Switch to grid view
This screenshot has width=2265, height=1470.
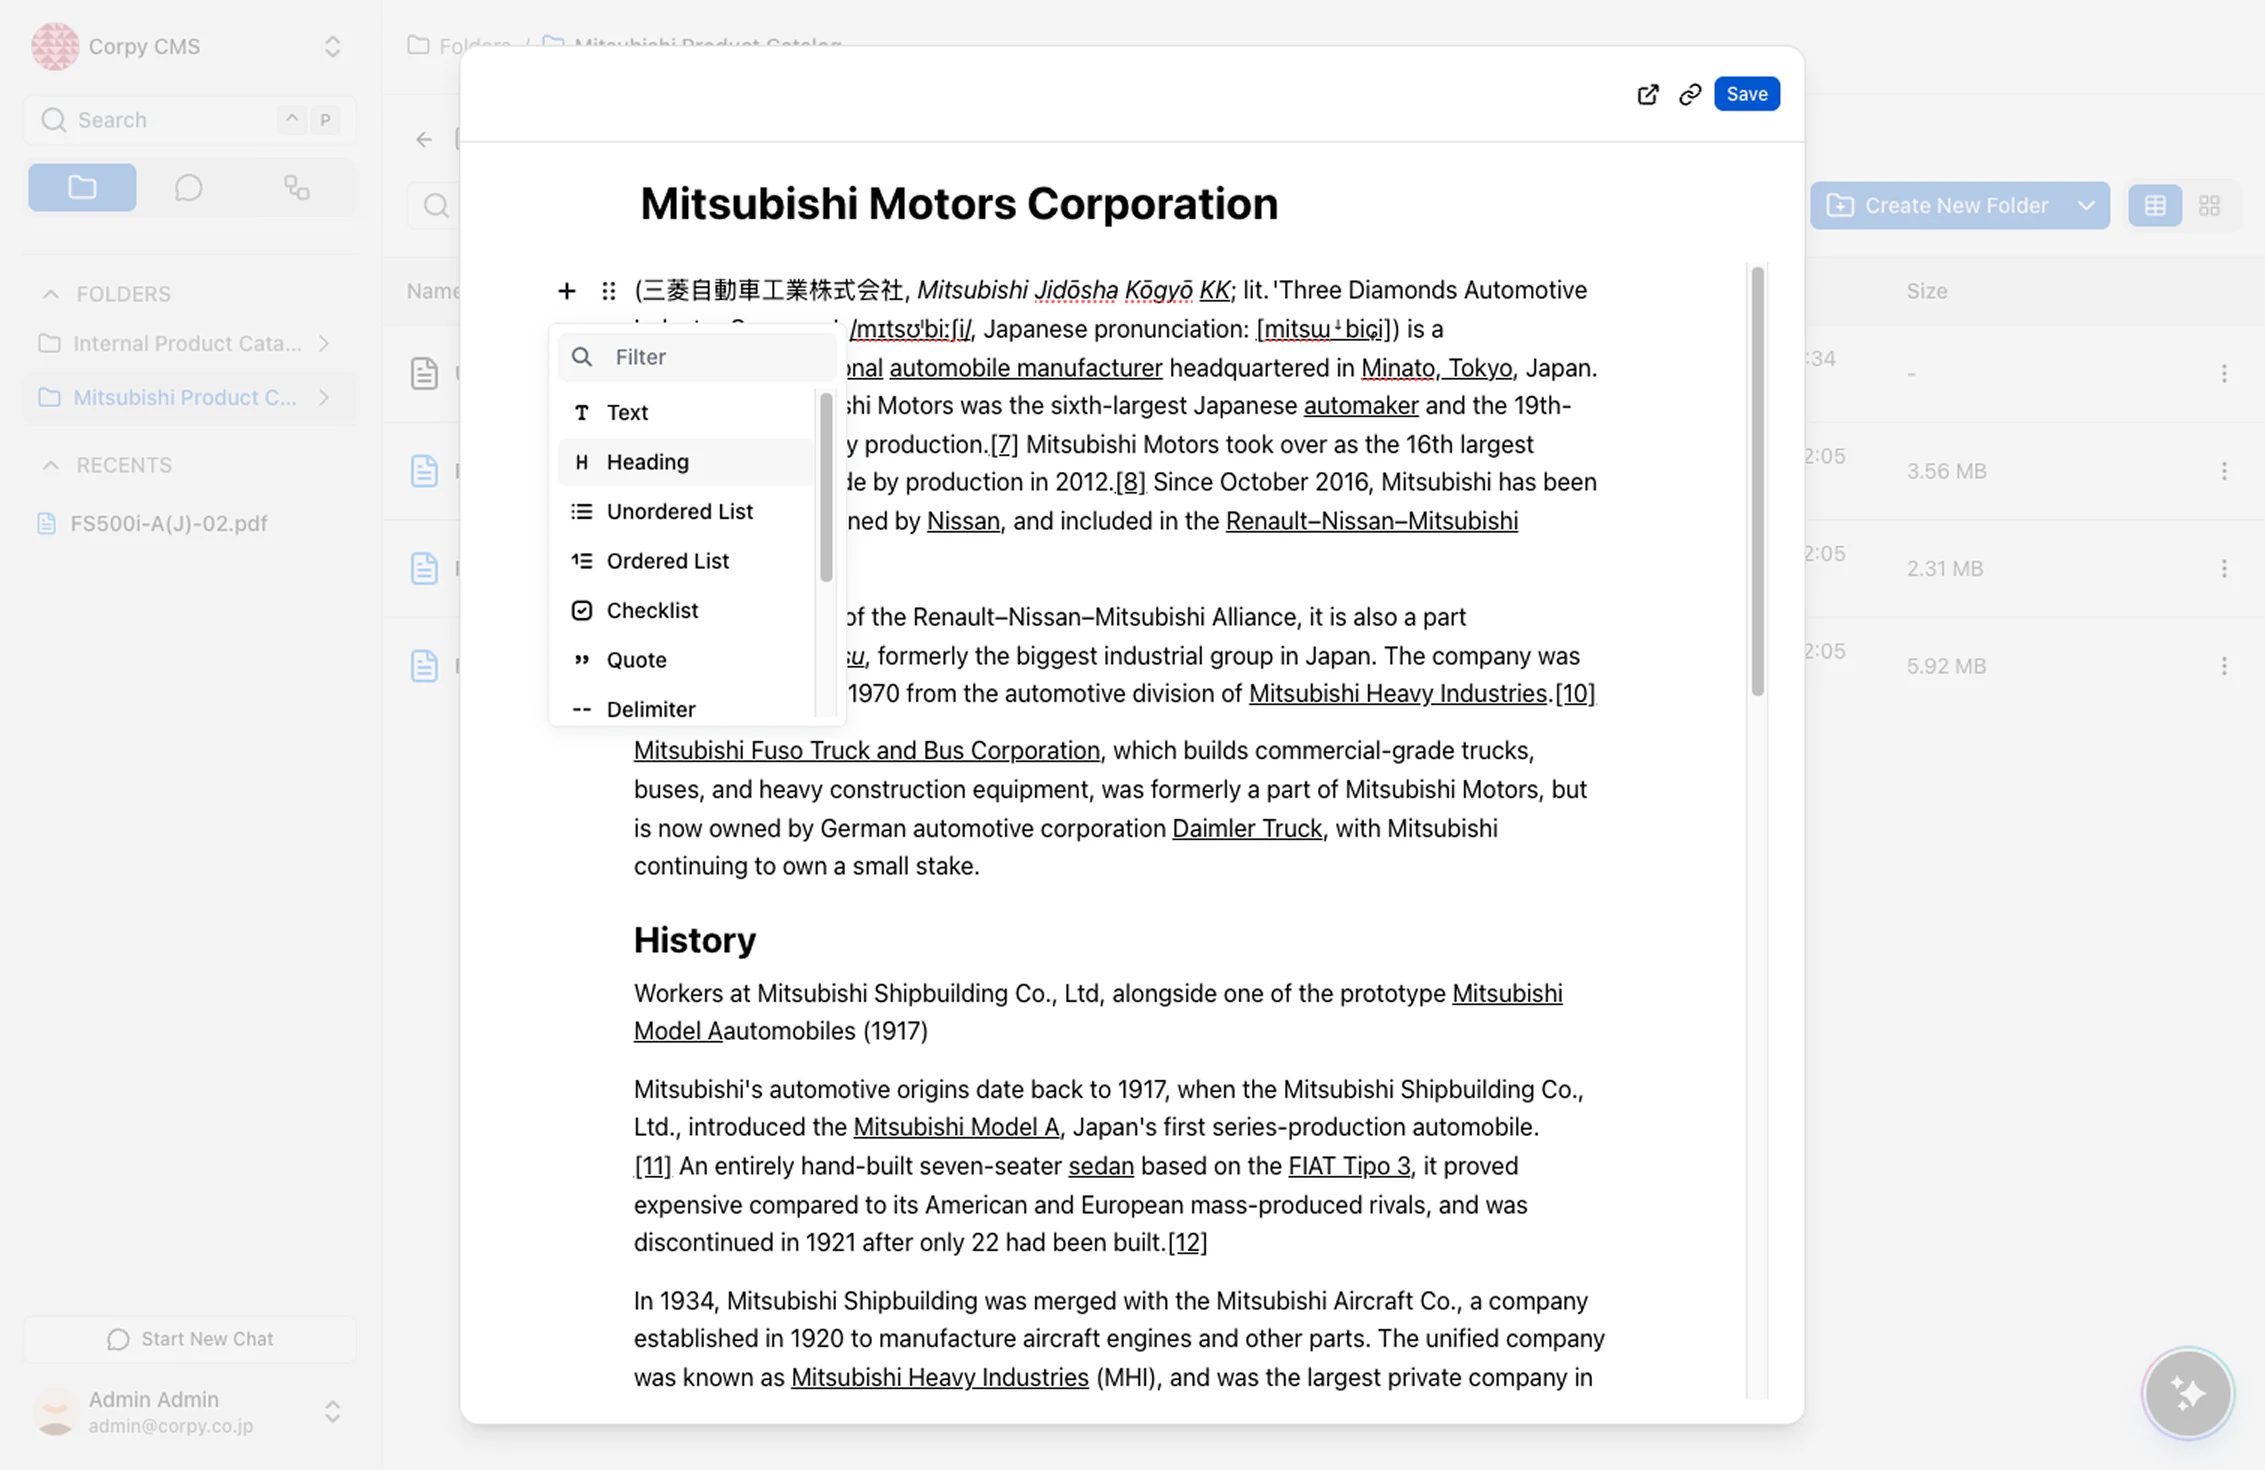(2210, 205)
